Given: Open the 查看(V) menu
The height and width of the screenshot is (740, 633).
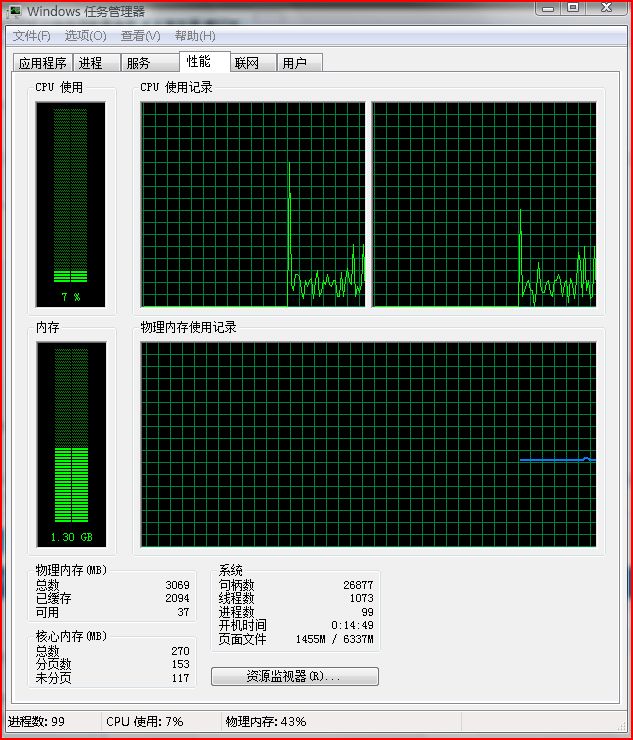Looking at the screenshot, I should click(x=141, y=36).
